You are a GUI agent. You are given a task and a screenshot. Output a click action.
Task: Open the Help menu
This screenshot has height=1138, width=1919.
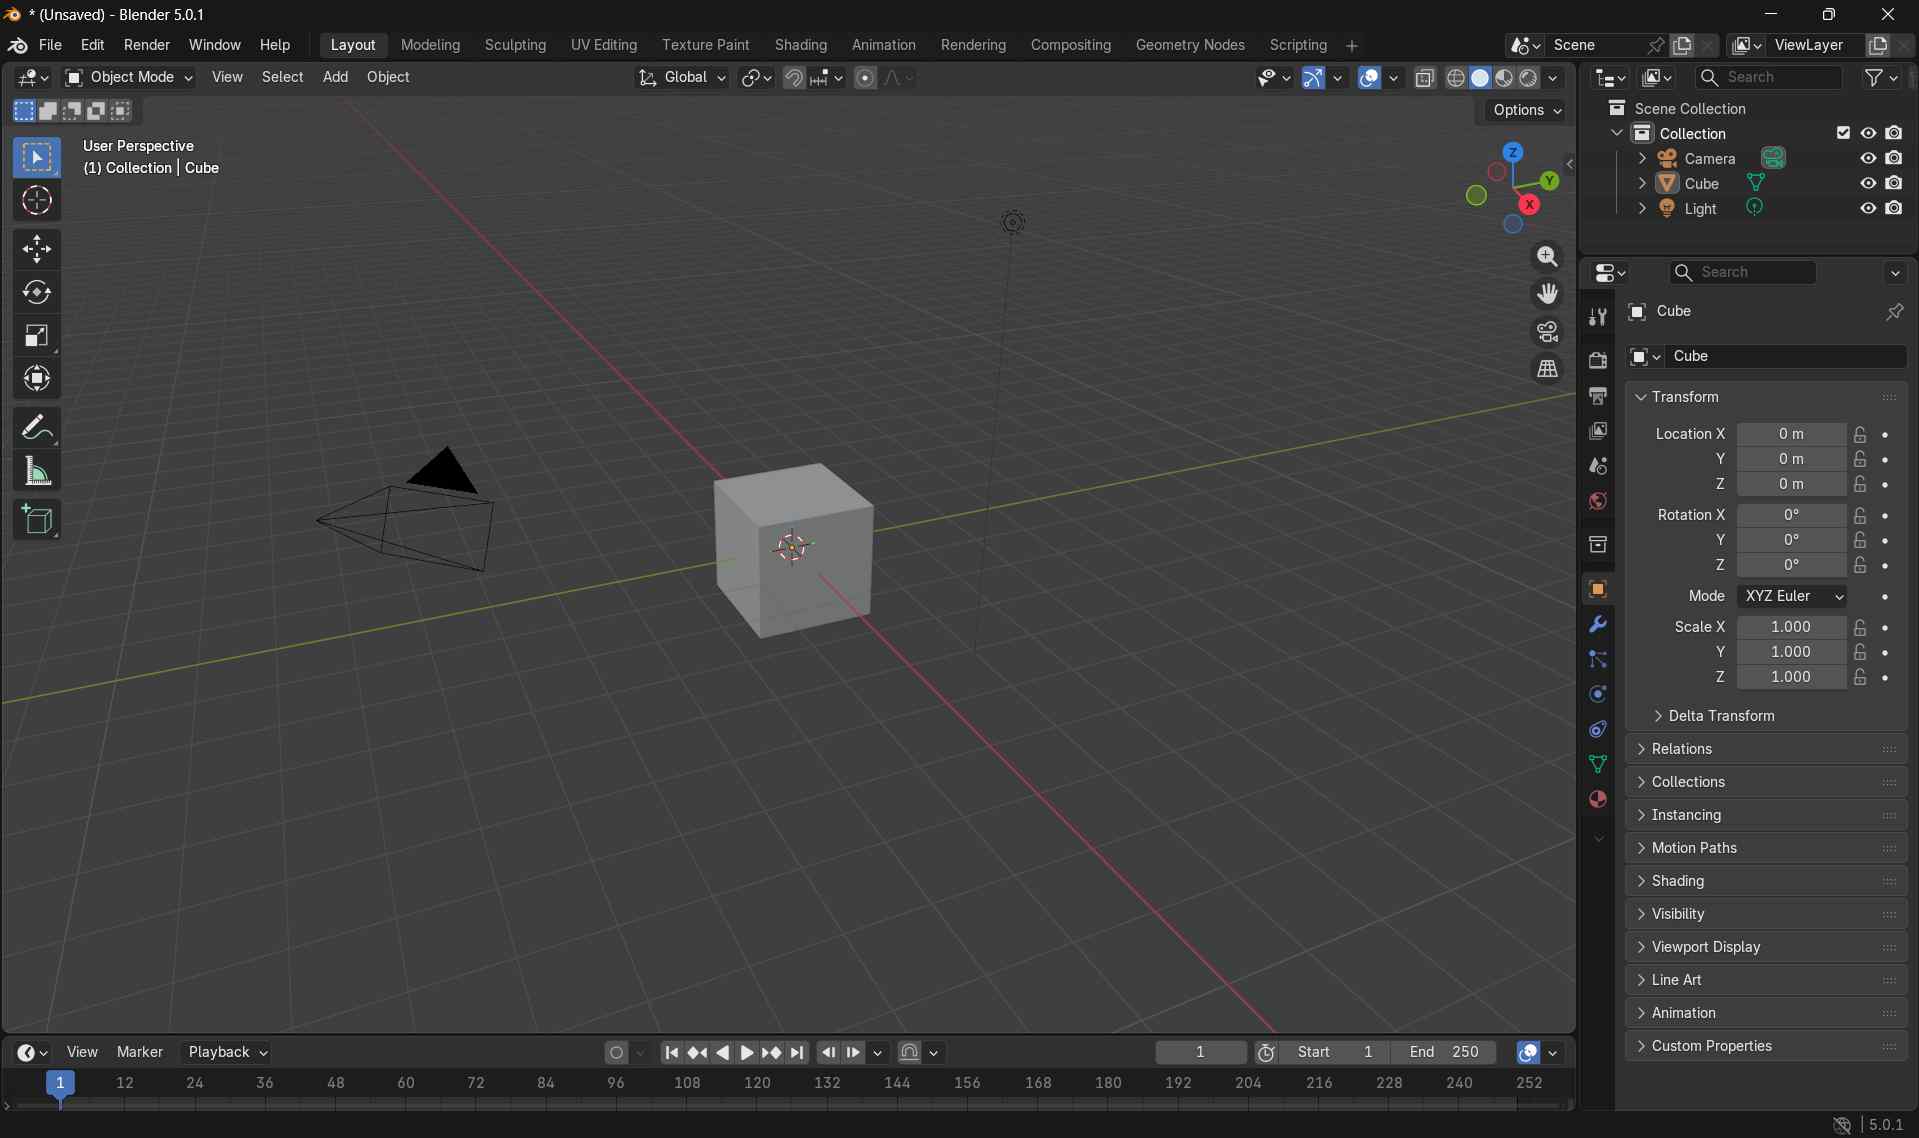click(276, 45)
